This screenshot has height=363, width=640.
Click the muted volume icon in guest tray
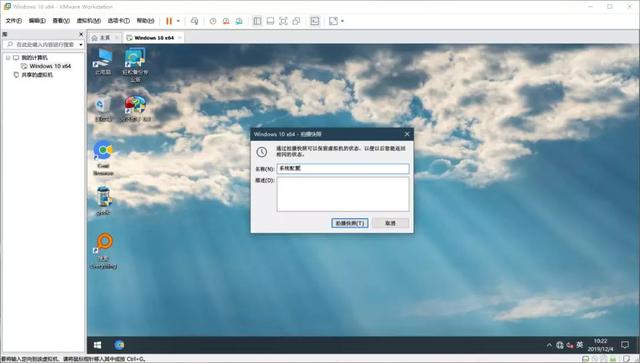(x=570, y=345)
